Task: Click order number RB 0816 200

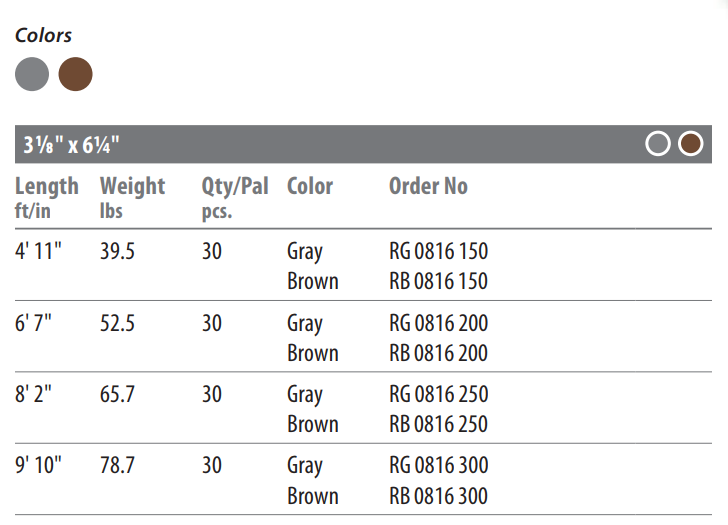Action: coord(438,353)
